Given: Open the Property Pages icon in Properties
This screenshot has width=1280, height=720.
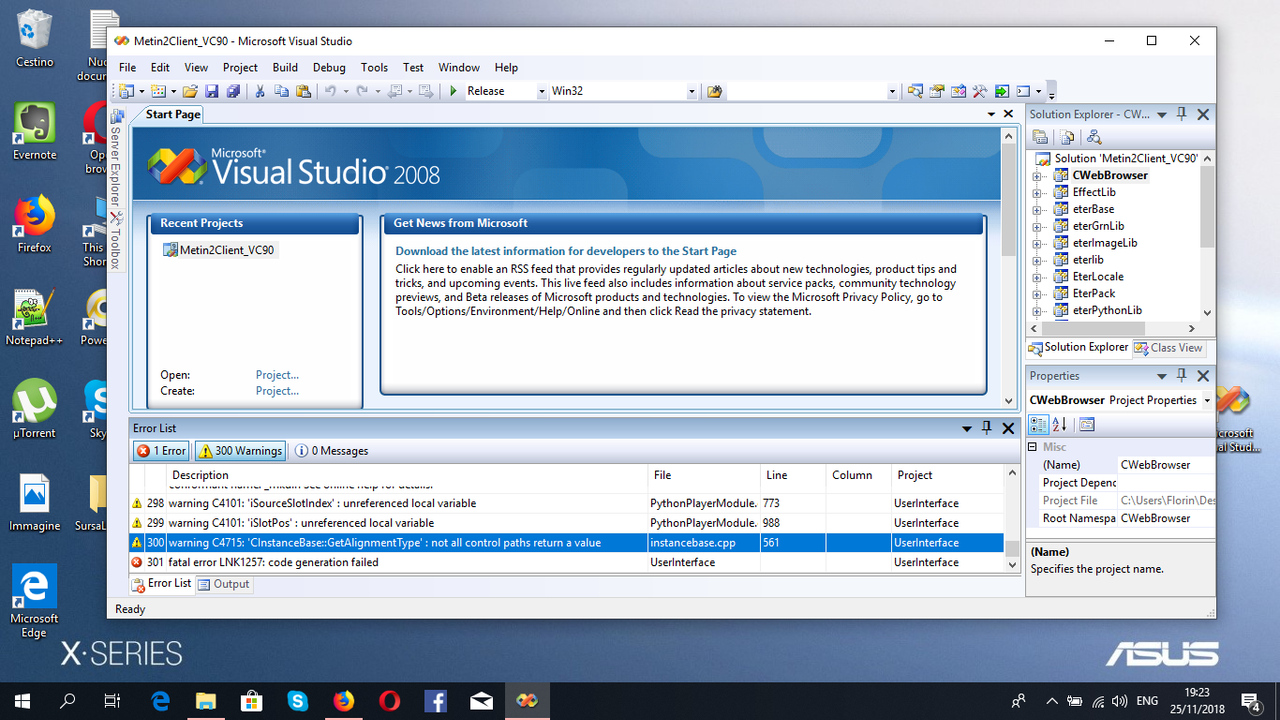Looking at the screenshot, I should click(1087, 425).
